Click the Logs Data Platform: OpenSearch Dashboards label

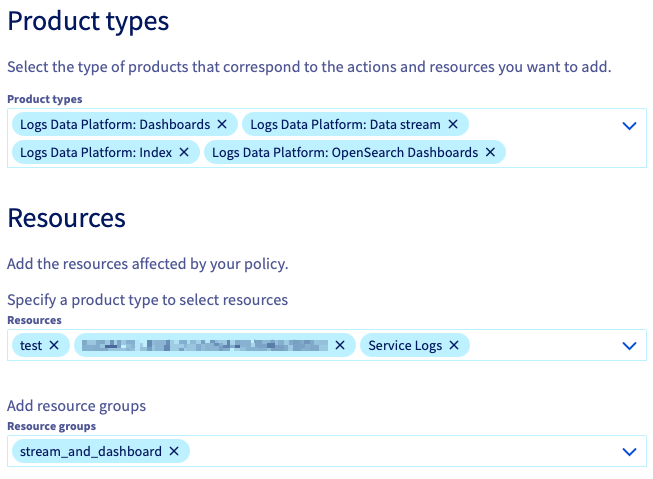(x=345, y=152)
